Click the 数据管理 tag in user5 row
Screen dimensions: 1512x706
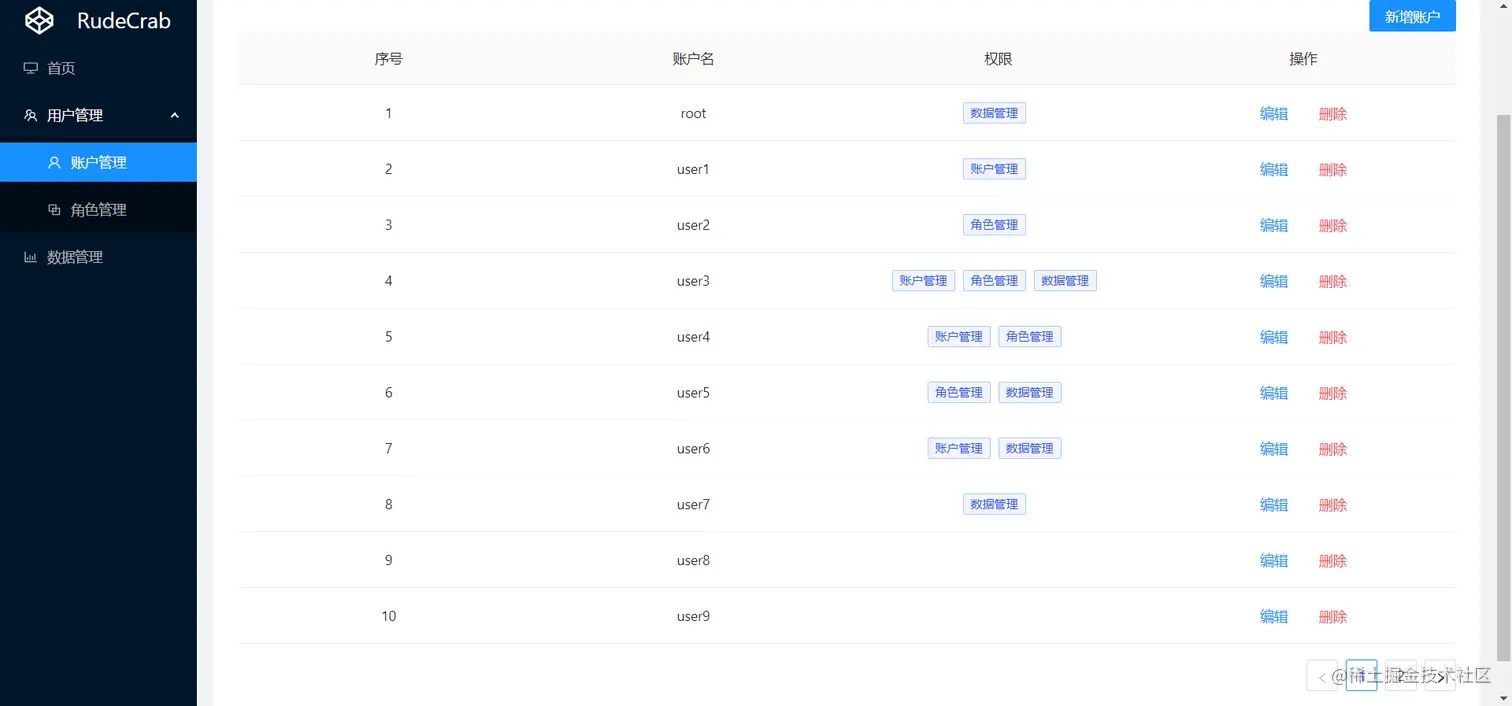tap(1030, 393)
